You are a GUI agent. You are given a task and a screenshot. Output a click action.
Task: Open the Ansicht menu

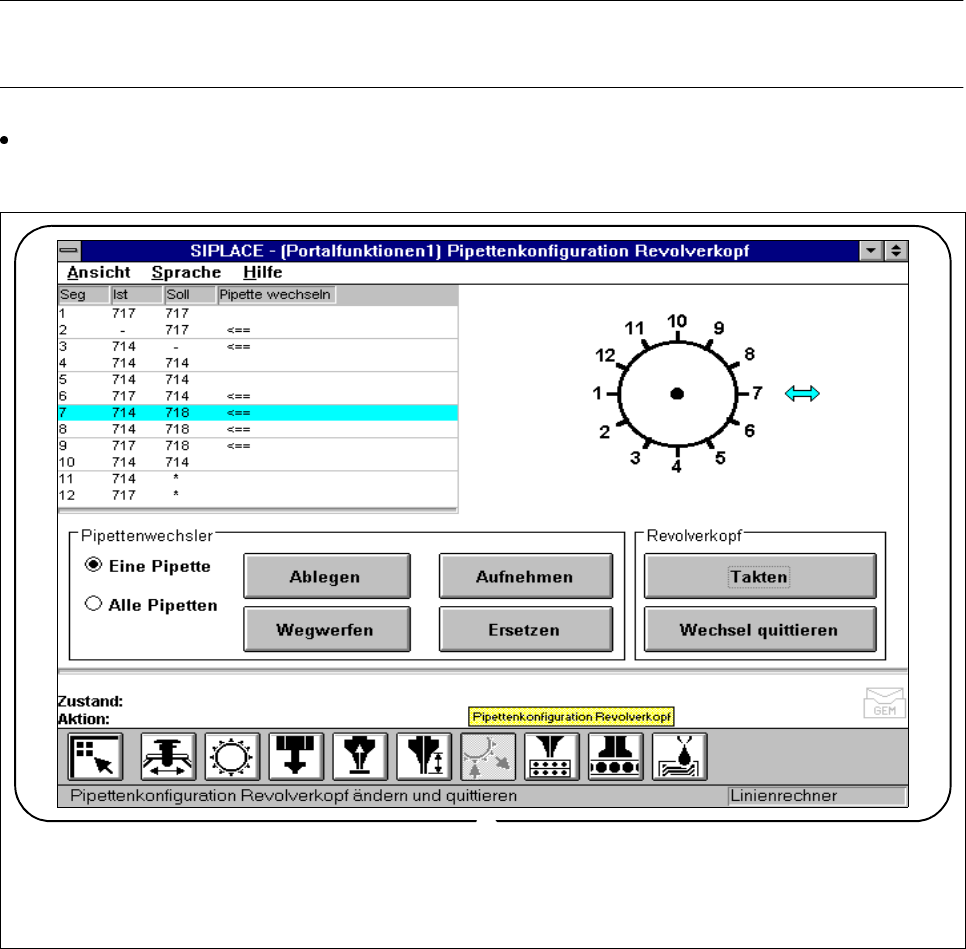pyautogui.click(x=99, y=272)
